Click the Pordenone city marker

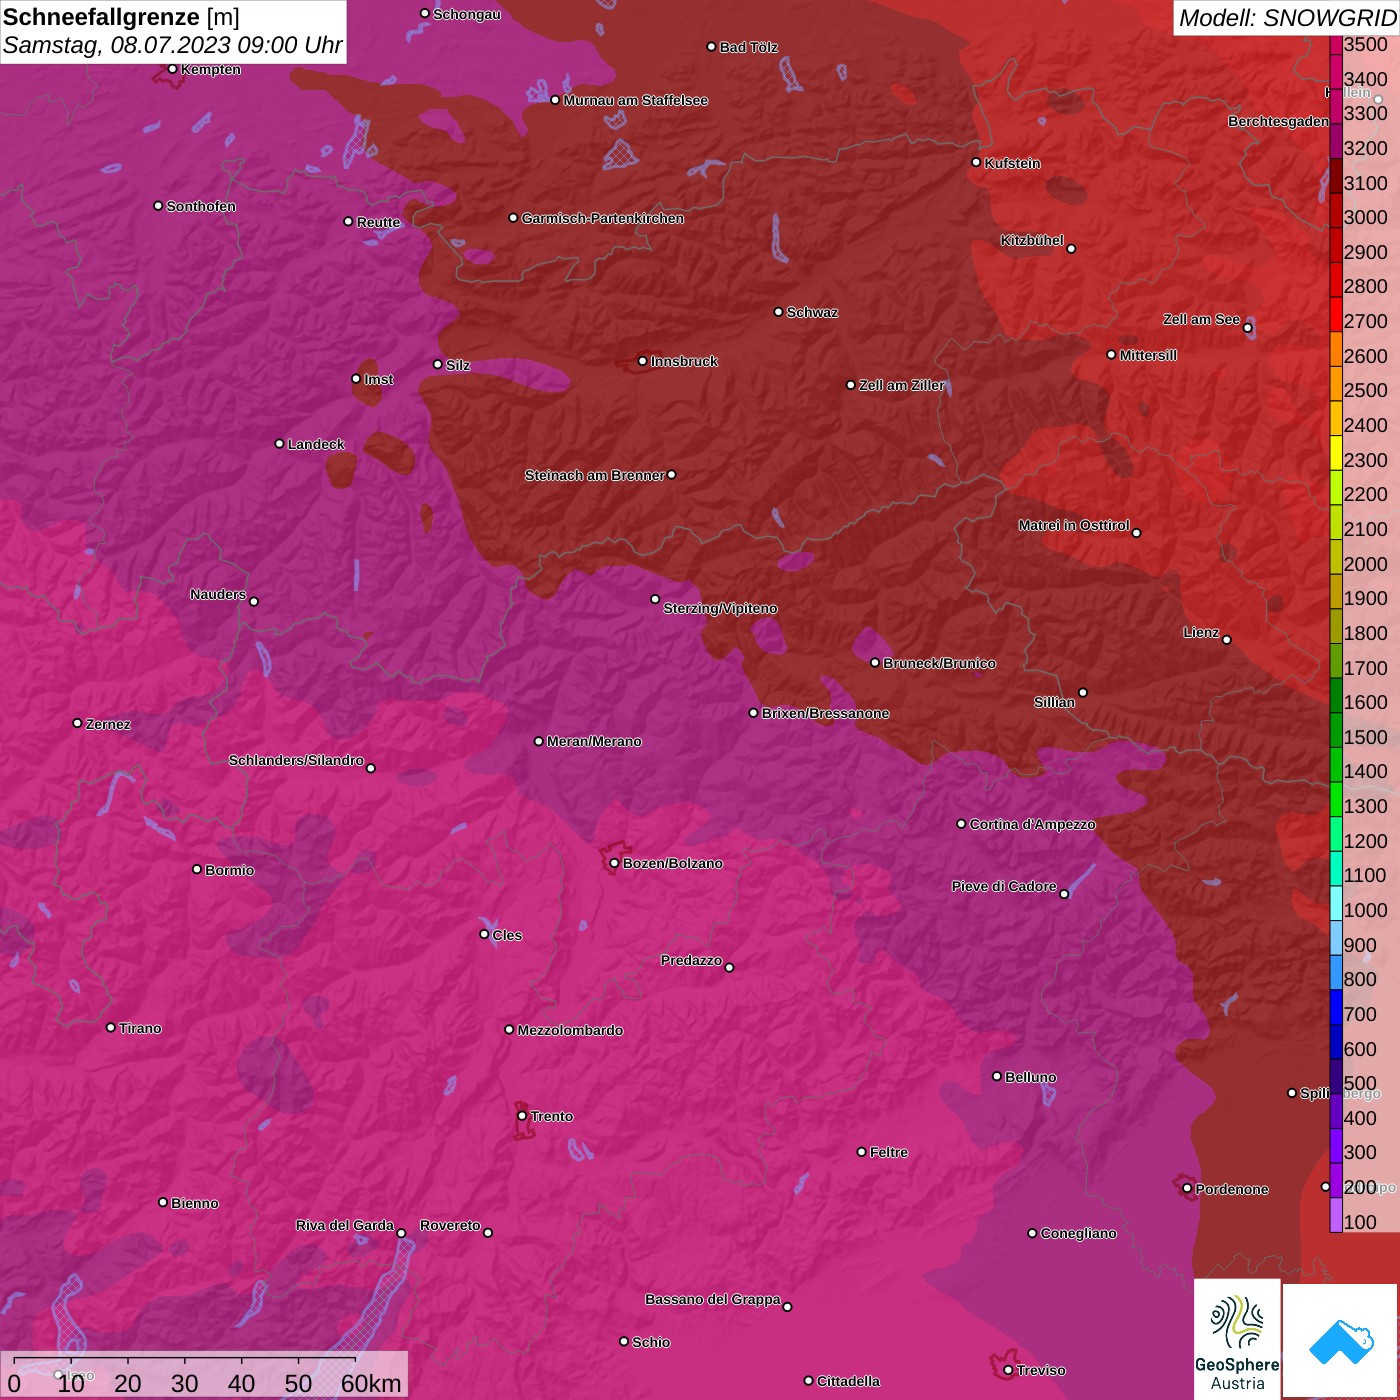(x=1187, y=1188)
